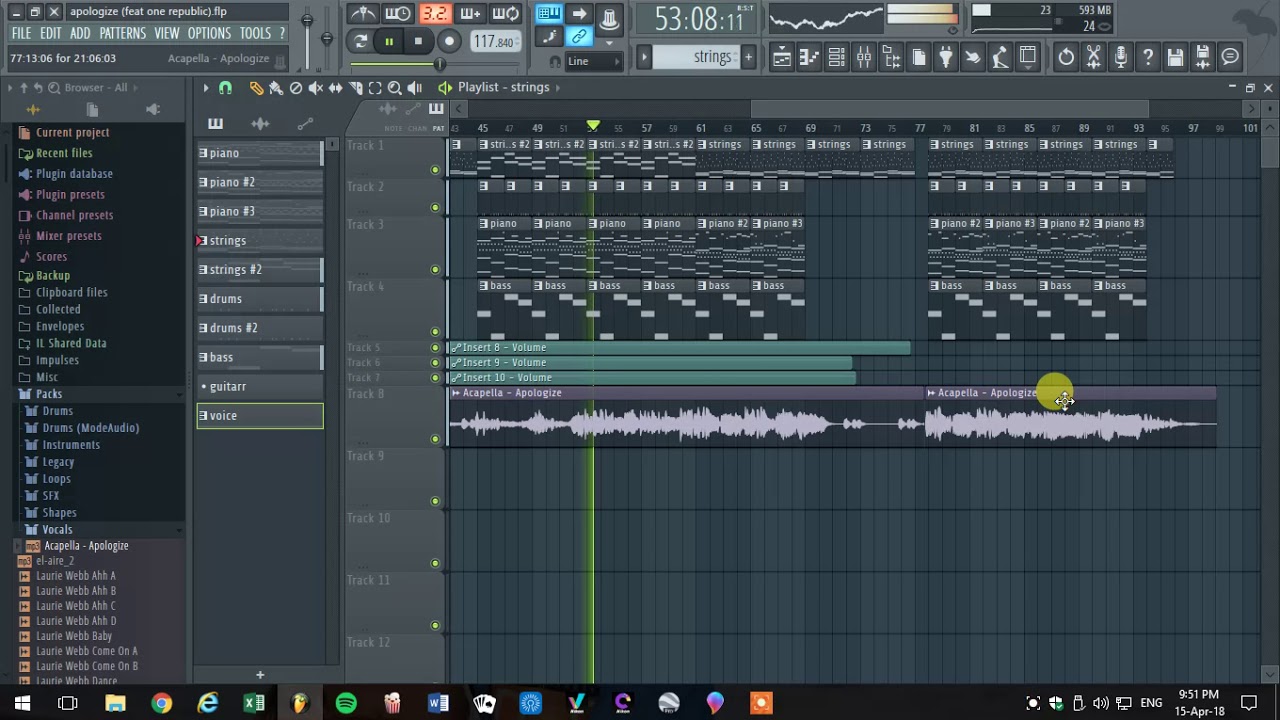This screenshot has width=1280, height=720.
Task: Add new pattern with plus button
Action: [x=260, y=675]
